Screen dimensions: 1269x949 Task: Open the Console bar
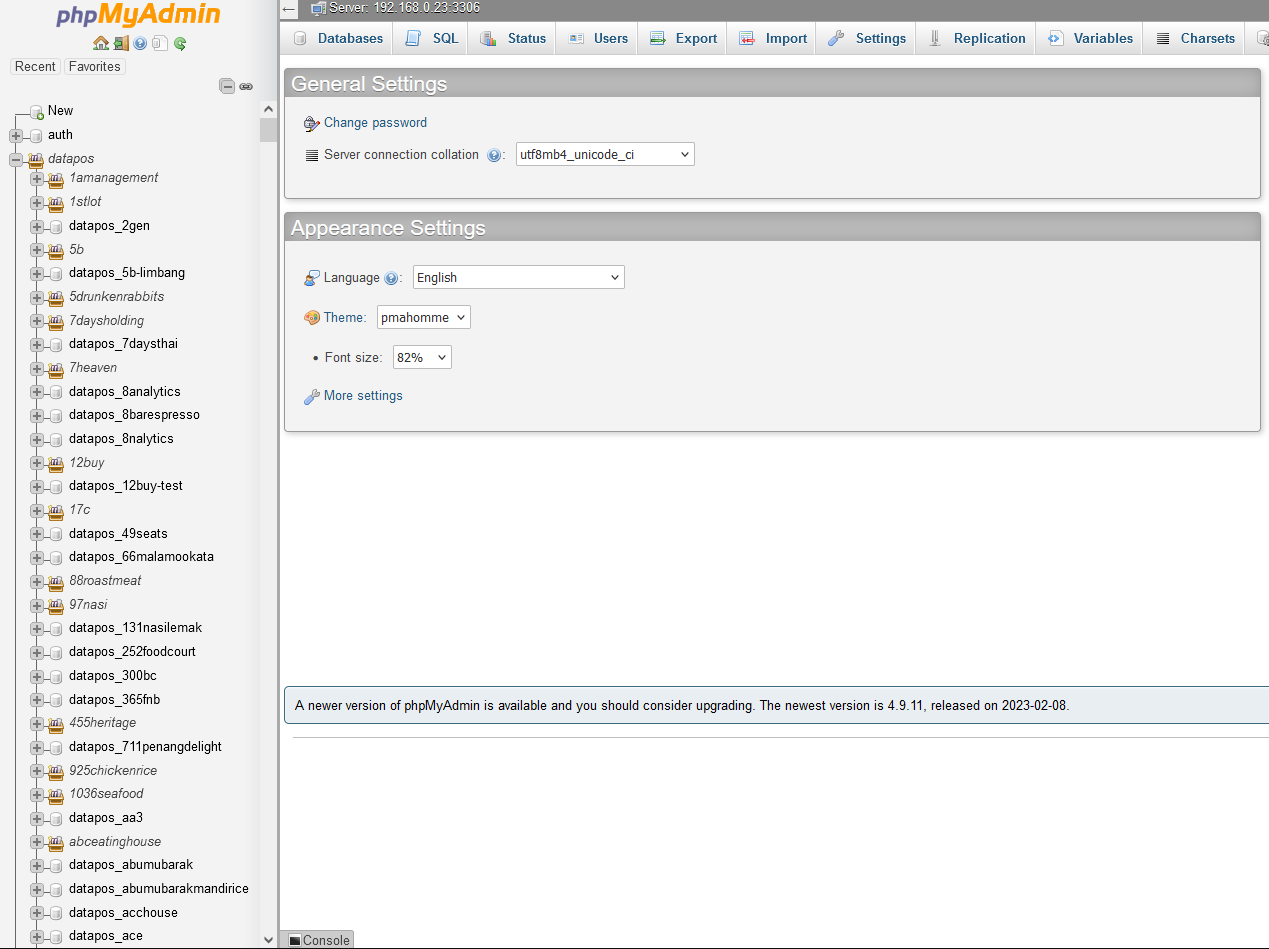click(319, 940)
